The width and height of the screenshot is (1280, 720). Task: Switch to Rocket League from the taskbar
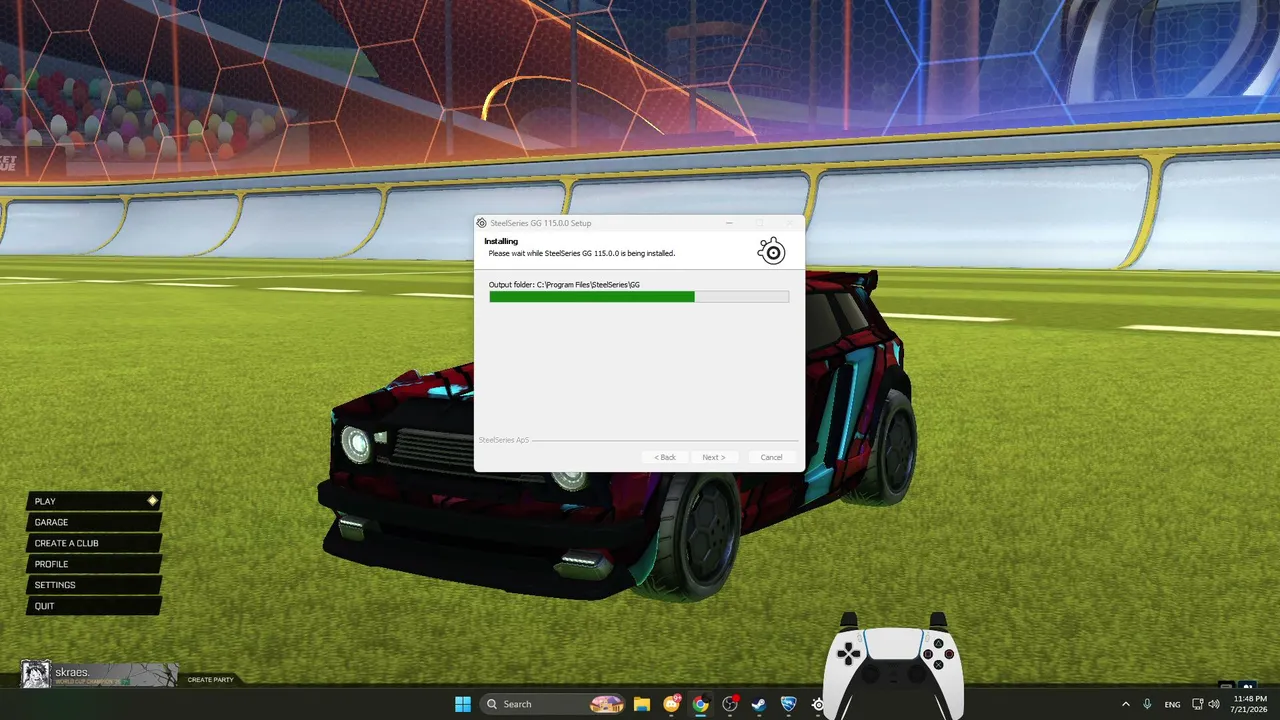(x=788, y=704)
